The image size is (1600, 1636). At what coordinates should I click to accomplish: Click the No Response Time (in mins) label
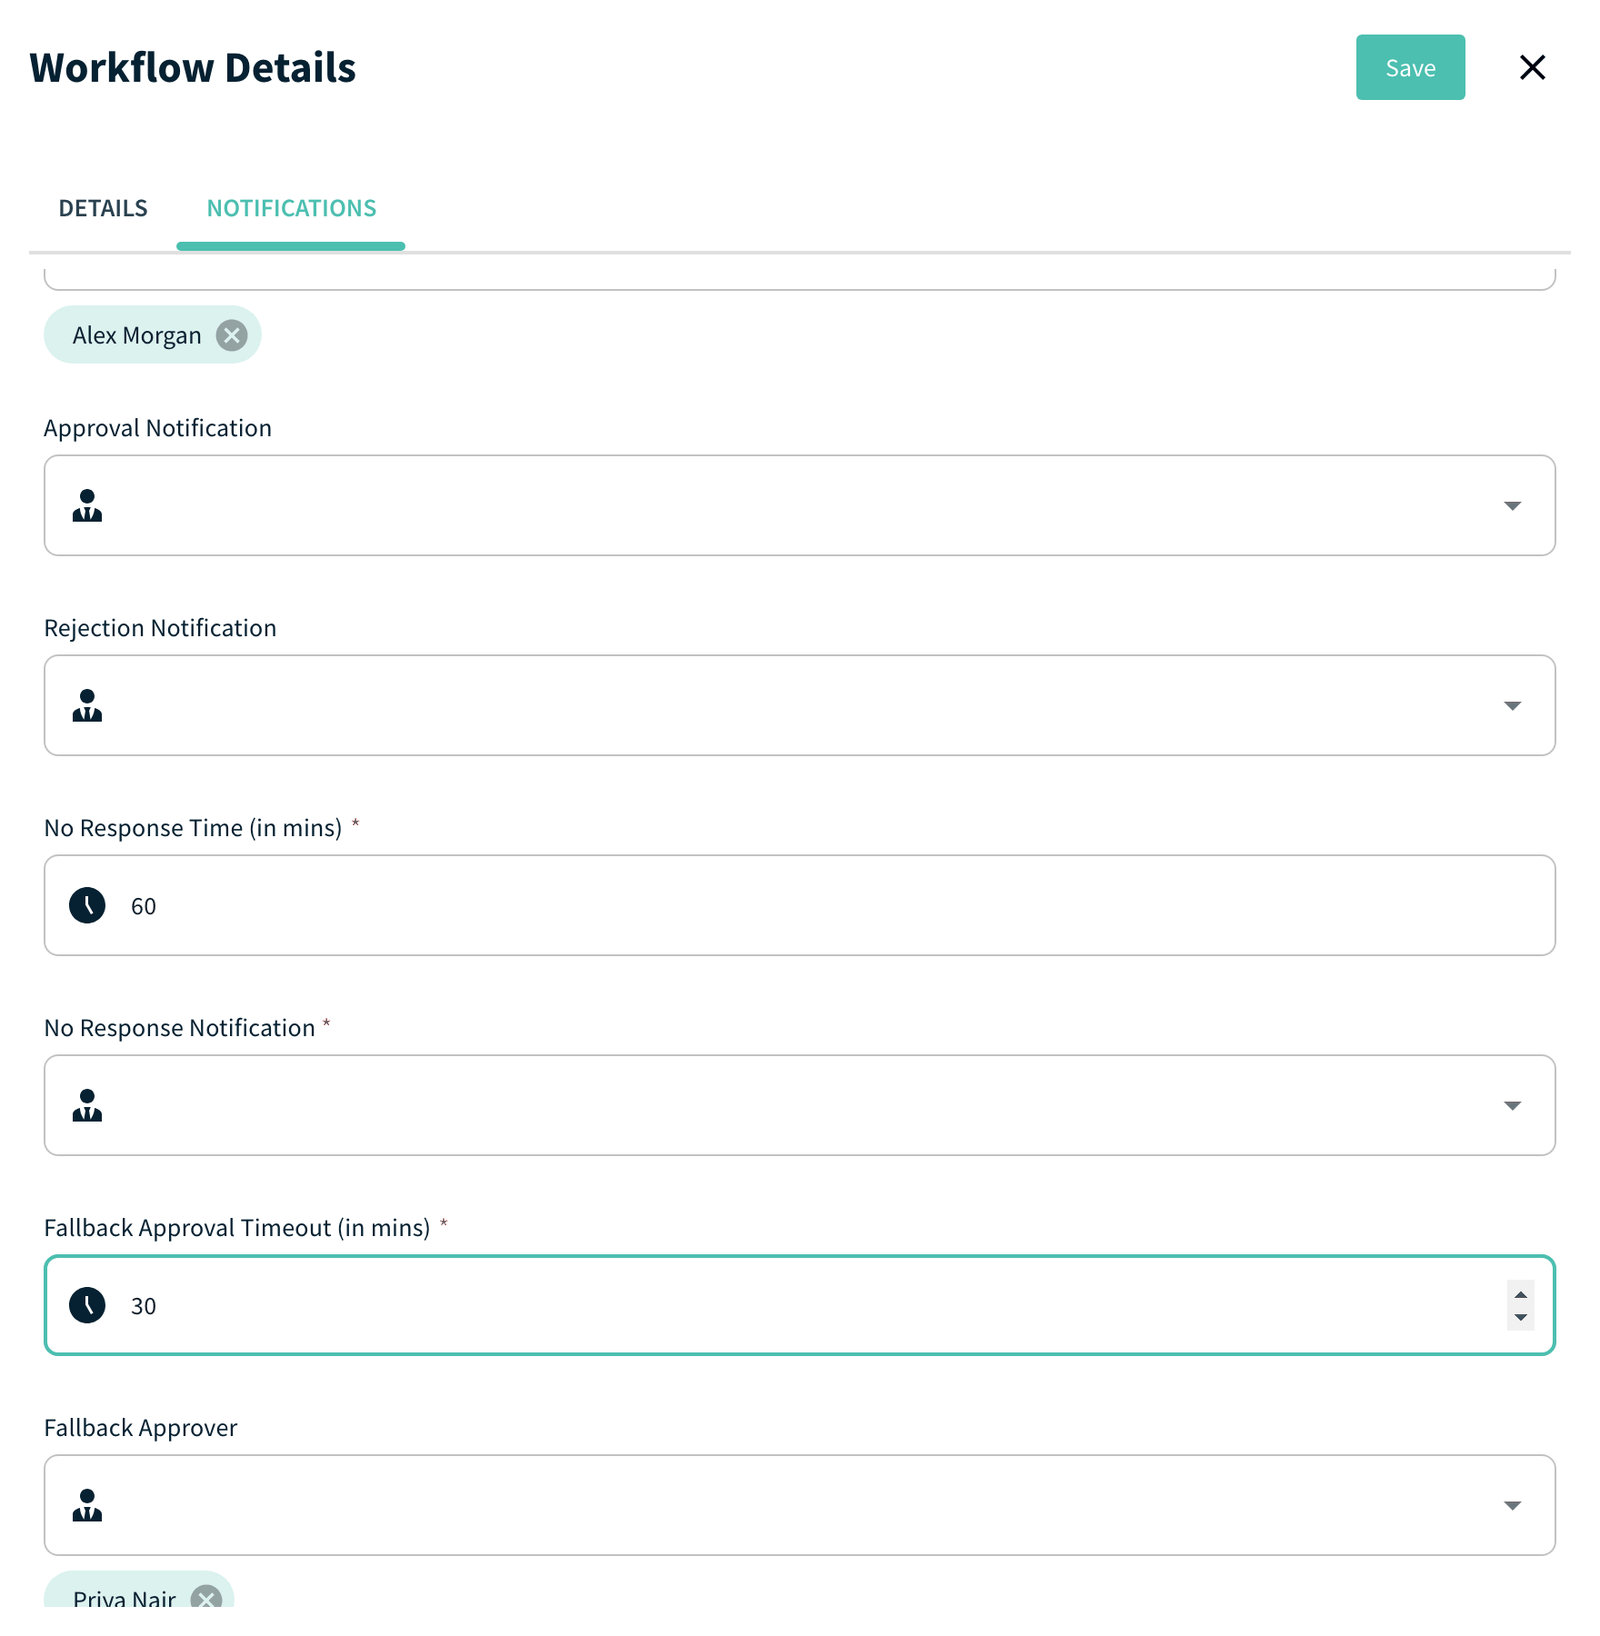click(x=193, y=828)
